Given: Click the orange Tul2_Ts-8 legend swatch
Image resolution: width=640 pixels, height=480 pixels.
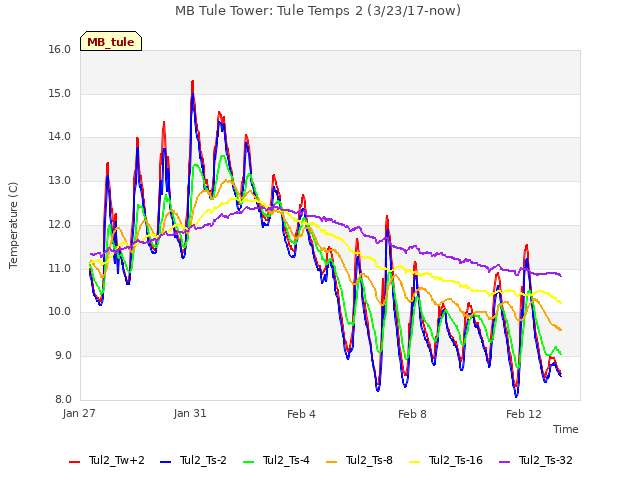Looking at the screenshot, I should tap(331, 462).
